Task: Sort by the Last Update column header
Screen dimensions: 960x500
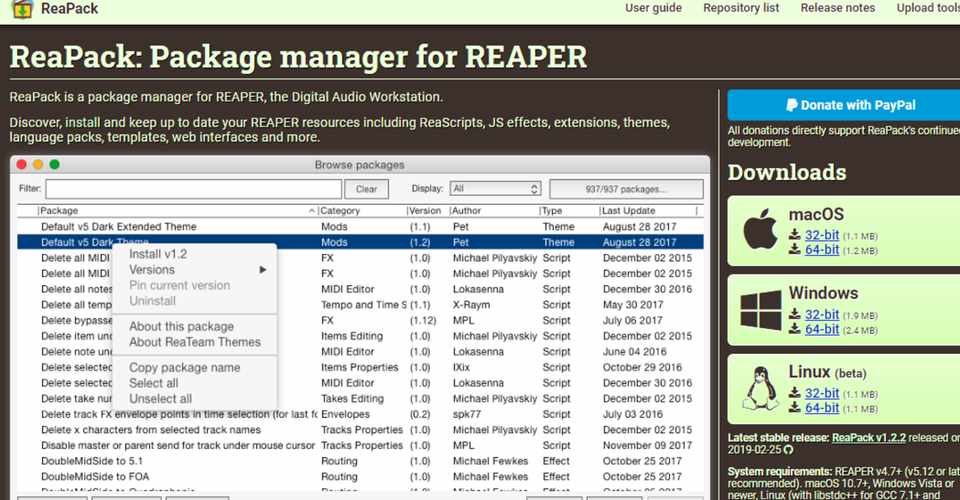Action: coord(648,211)
